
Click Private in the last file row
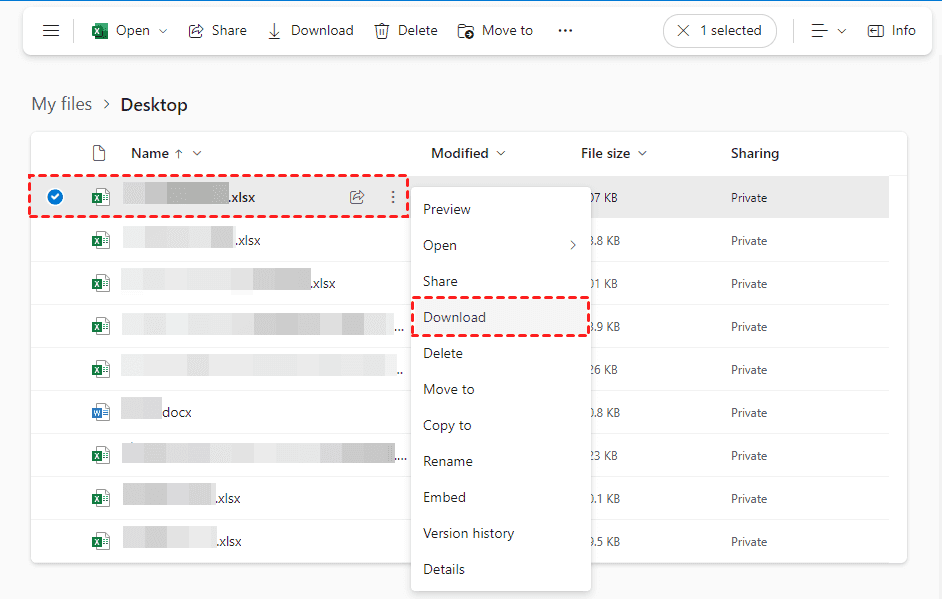coord(749,542)
